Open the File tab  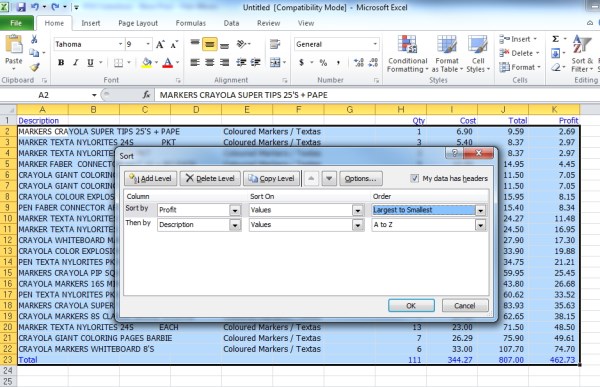16,23
